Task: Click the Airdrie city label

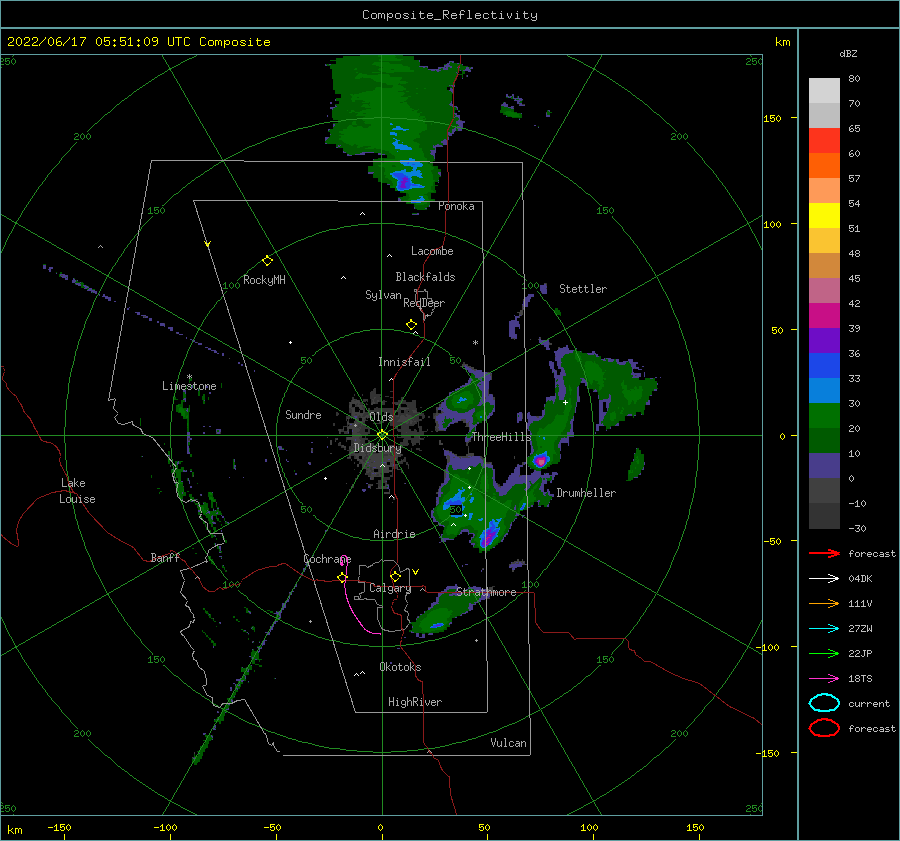Action: point(394,534)
